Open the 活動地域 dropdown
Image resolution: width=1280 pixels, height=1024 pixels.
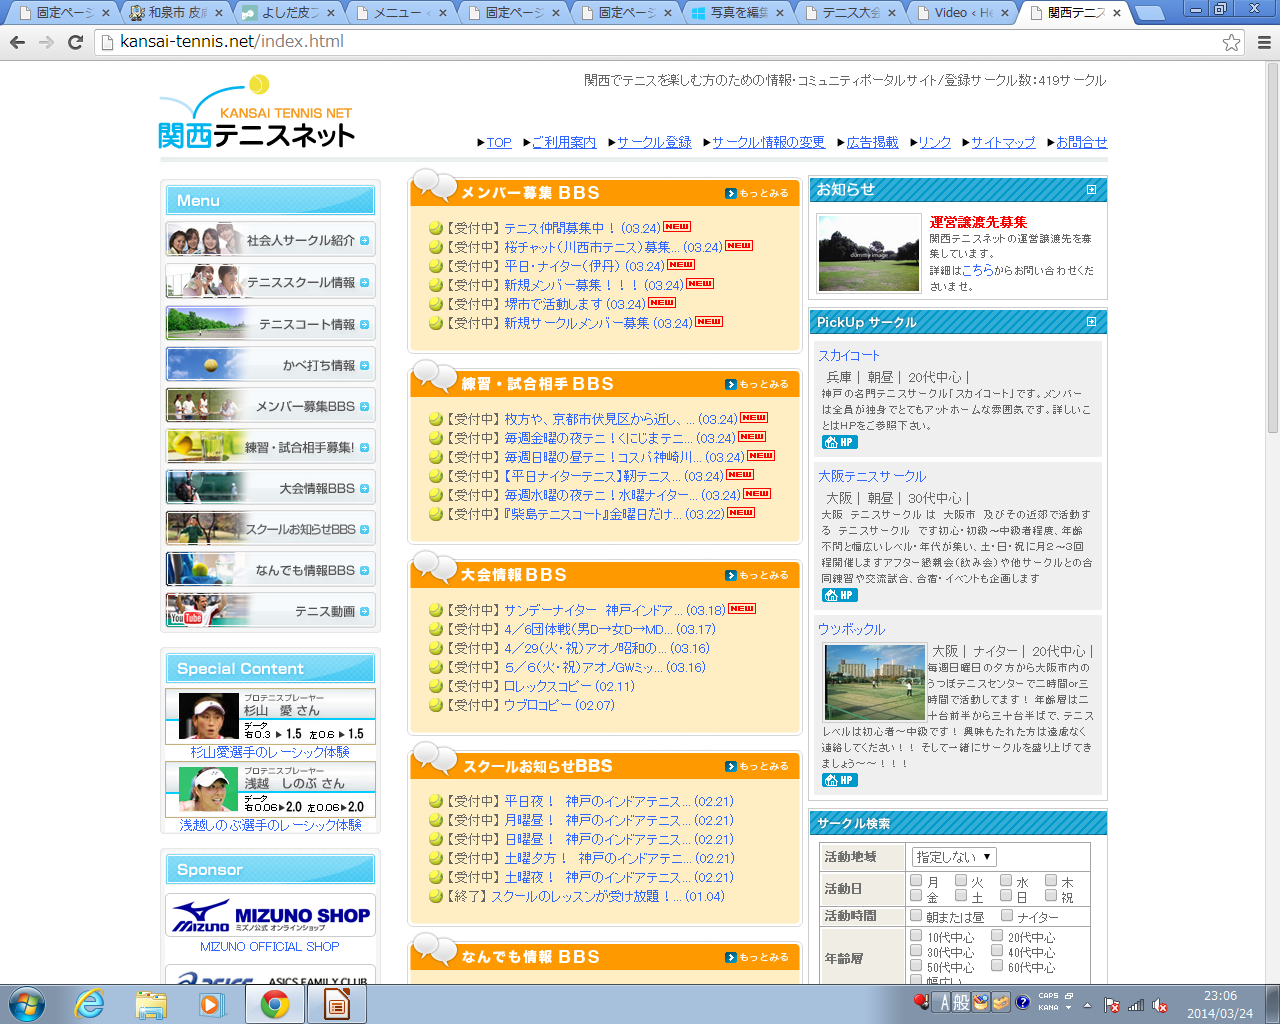coord(953,857)
